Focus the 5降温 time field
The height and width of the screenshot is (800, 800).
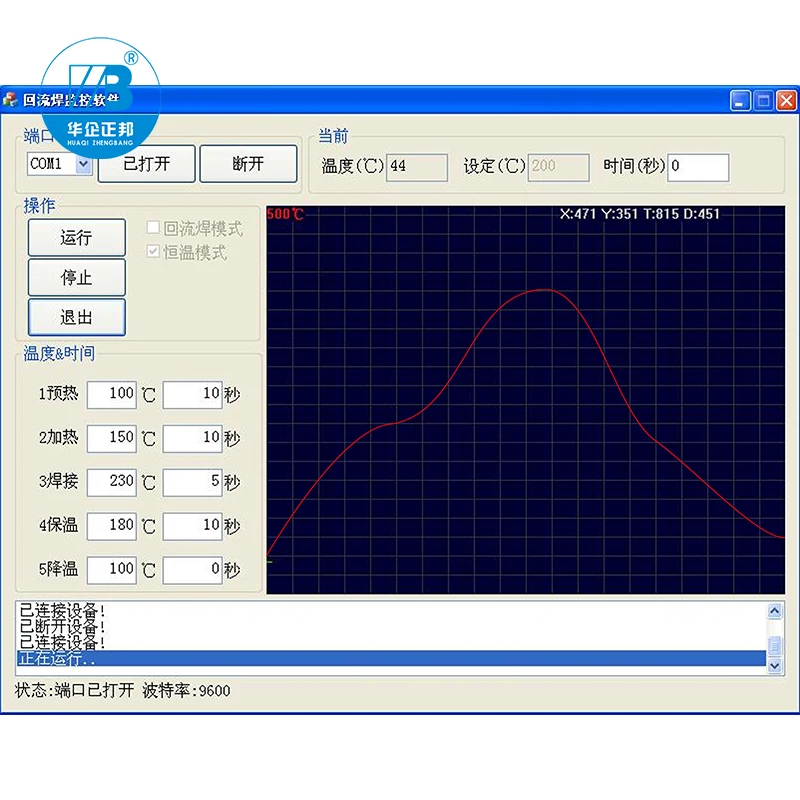(x=192, y=569)
